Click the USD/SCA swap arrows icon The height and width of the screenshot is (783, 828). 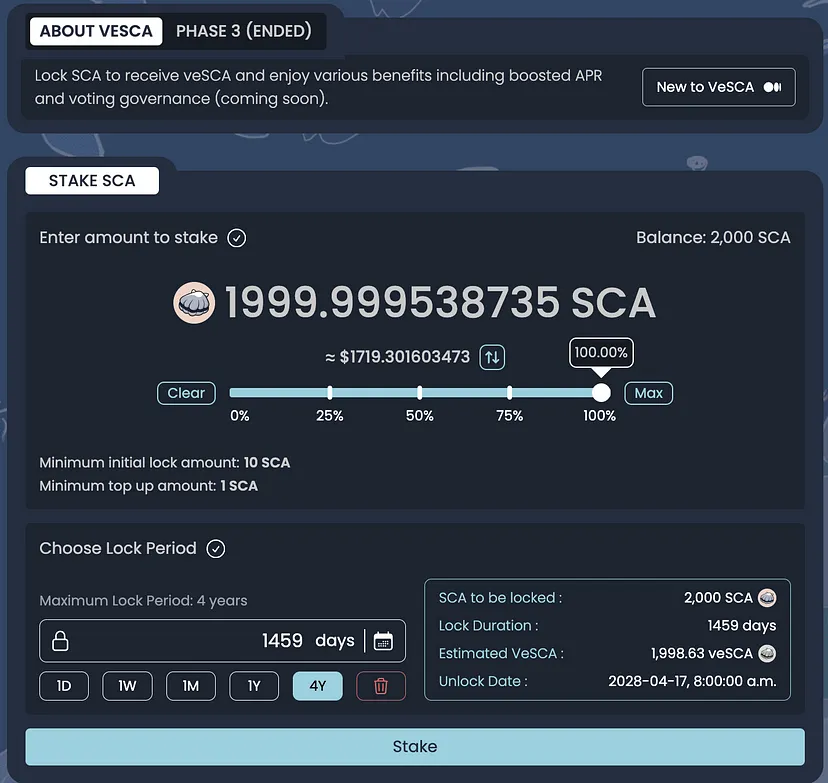(x=492, y=357)
